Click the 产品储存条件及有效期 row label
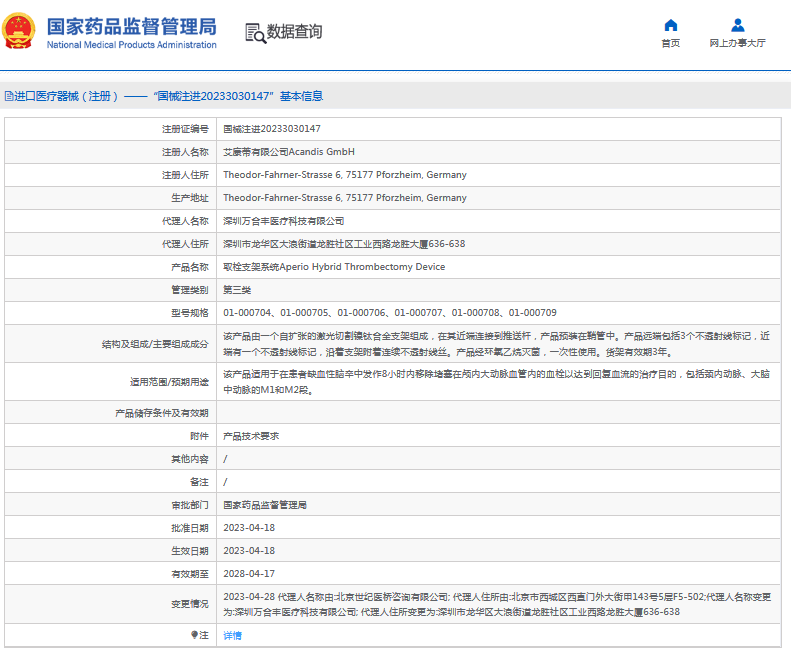Viewport: 791px width, 653px height. (x=162, y=413)
